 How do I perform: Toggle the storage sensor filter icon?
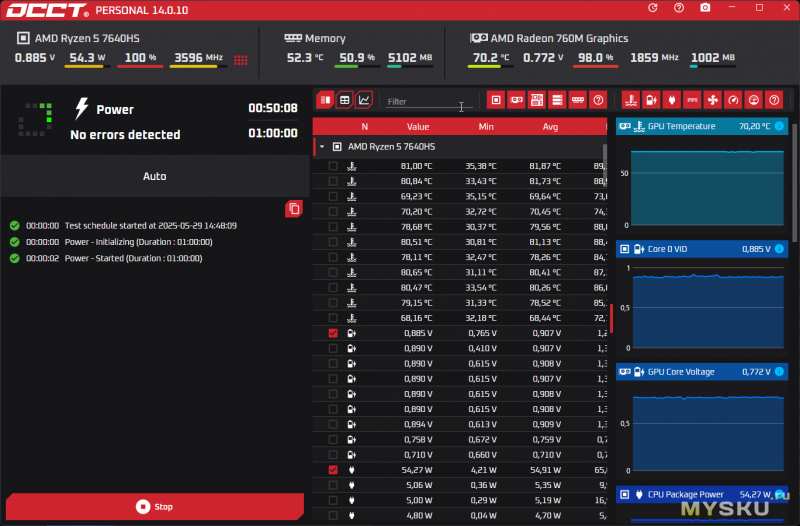[557, 100]
